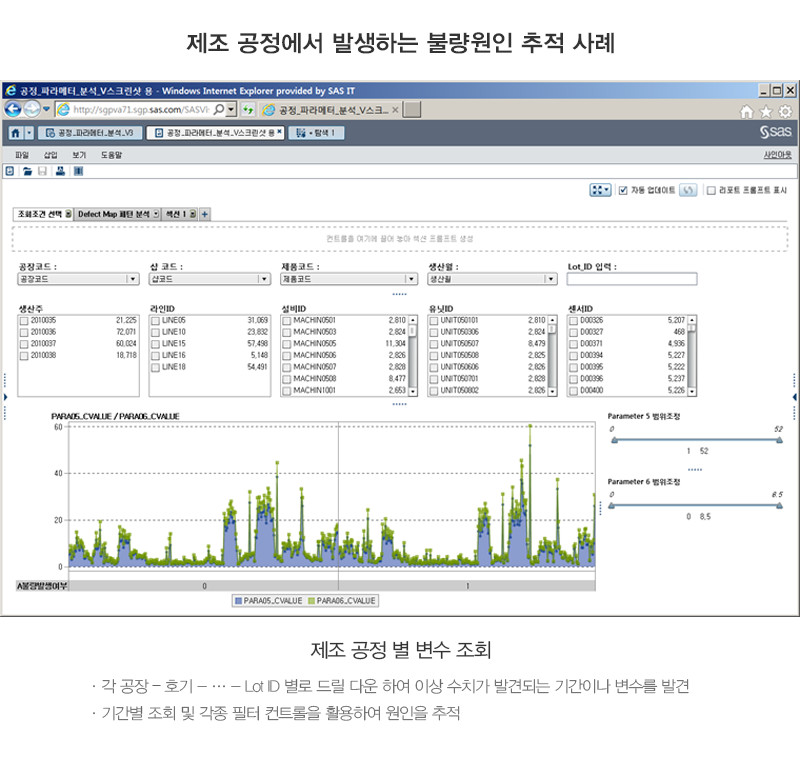
Task: Open the 파일 menu
Action: coord(22,155)
